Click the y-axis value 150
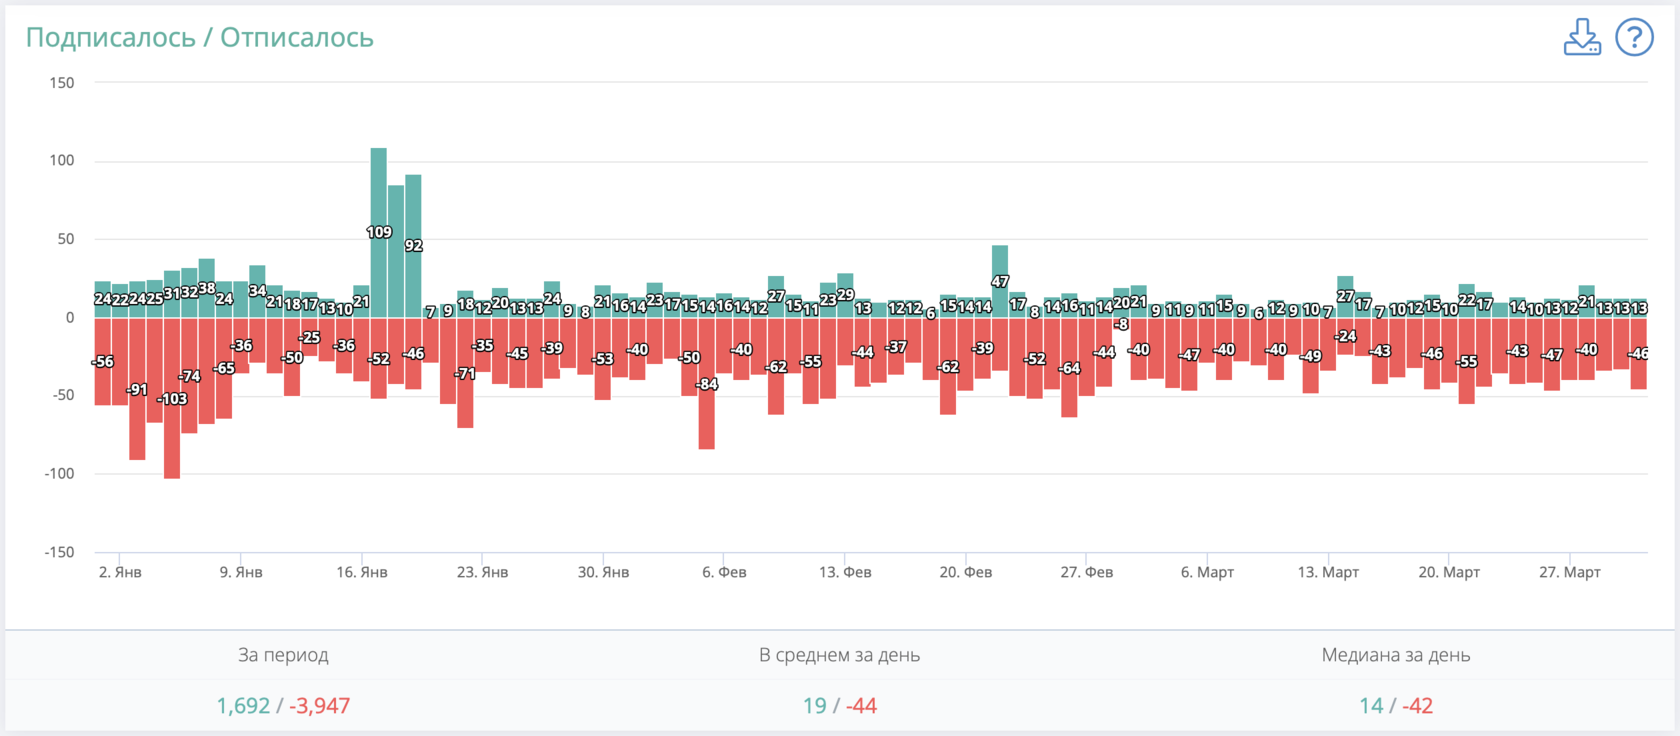Screen dimensions: 1680x736 (62, 83)
